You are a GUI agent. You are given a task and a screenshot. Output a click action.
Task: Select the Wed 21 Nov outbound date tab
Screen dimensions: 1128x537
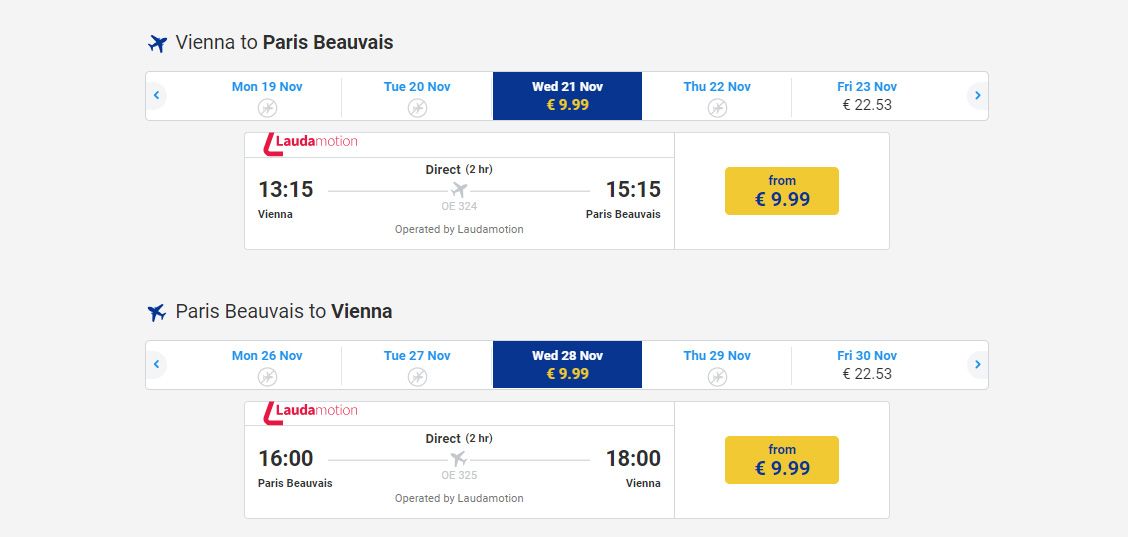(567, 96)
